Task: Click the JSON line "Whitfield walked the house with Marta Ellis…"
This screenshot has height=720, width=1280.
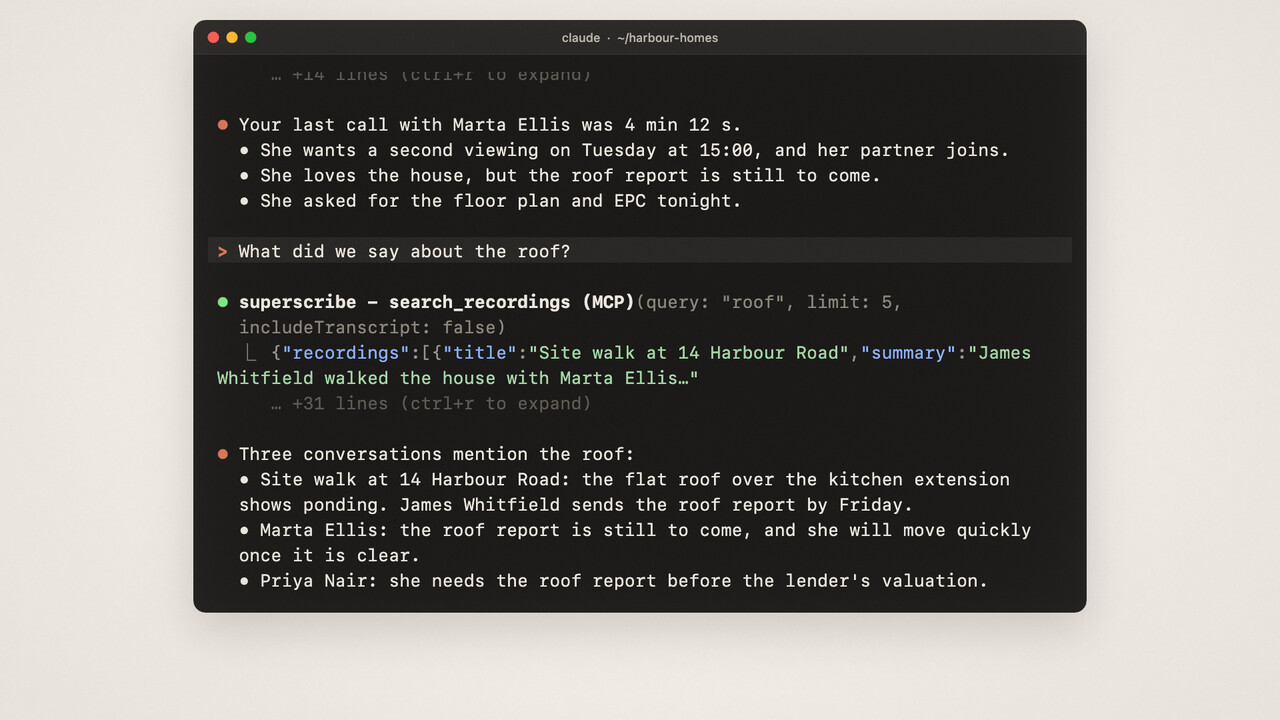Action: pos(457,378)
